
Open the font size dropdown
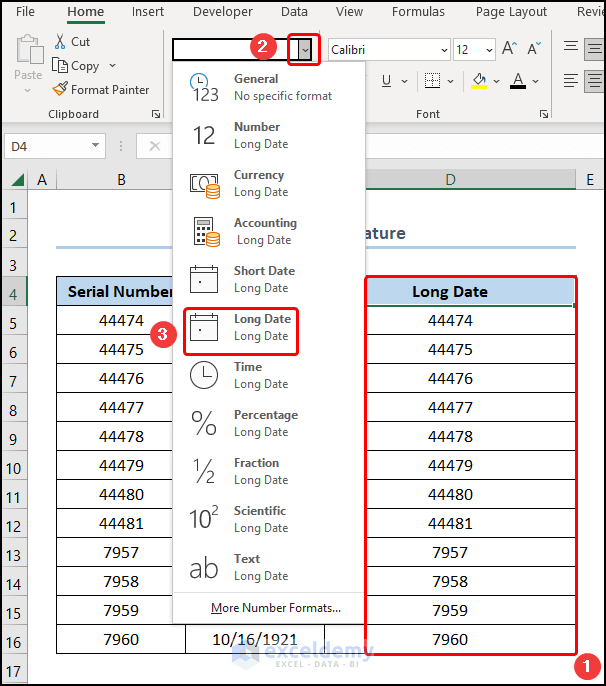[489, 50]
